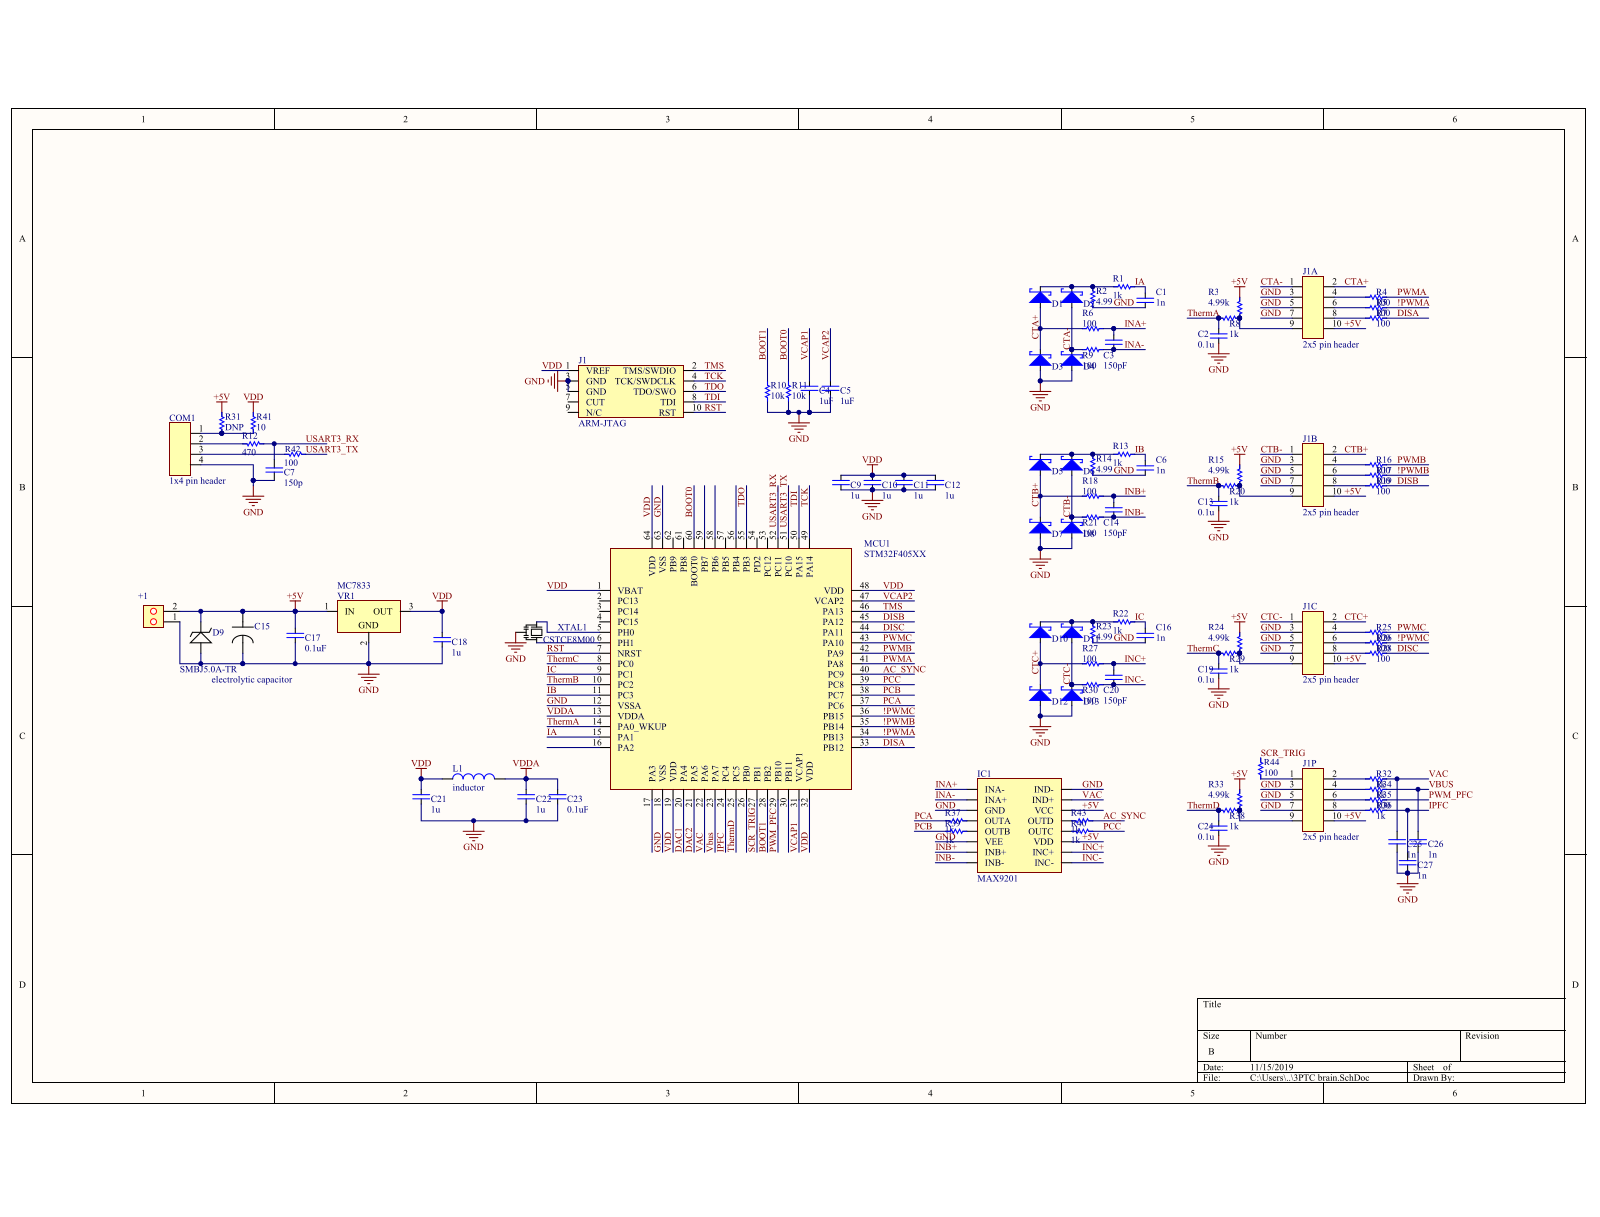Click the XTAL1 designator text
Image resolution: width=1600 pixels, height=1217 pixels.
tap(572, 628)
